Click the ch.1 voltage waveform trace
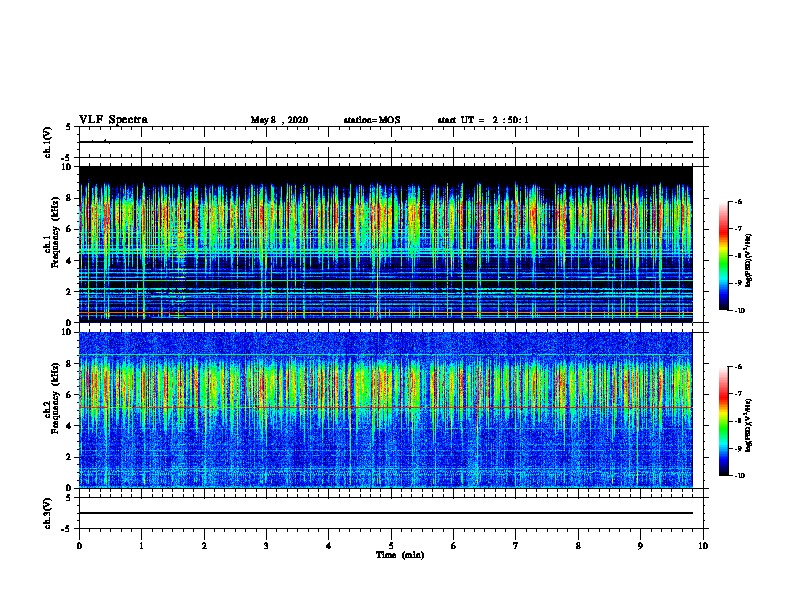Viewport: 792px width, 612px height. pos(386,142)
